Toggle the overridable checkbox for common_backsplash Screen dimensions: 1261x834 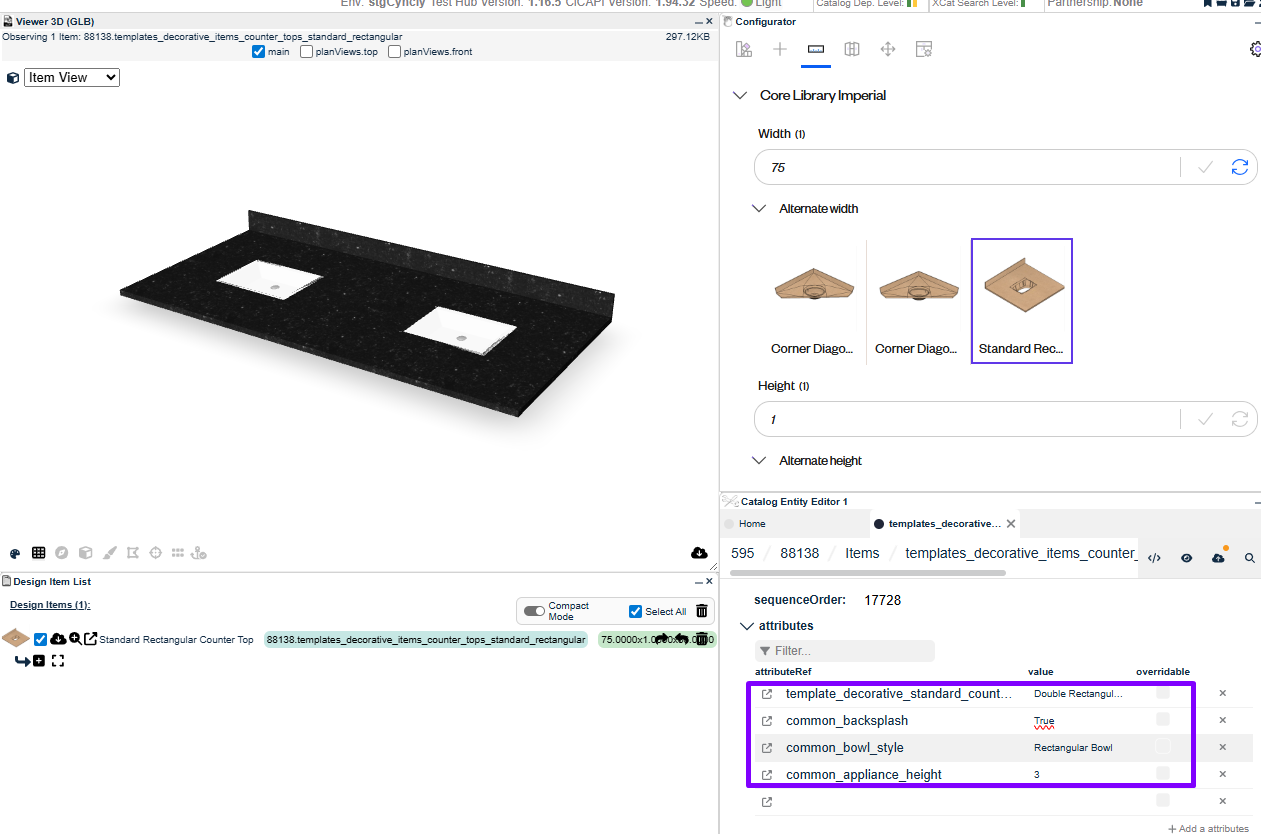click(x=1163, y=720)
